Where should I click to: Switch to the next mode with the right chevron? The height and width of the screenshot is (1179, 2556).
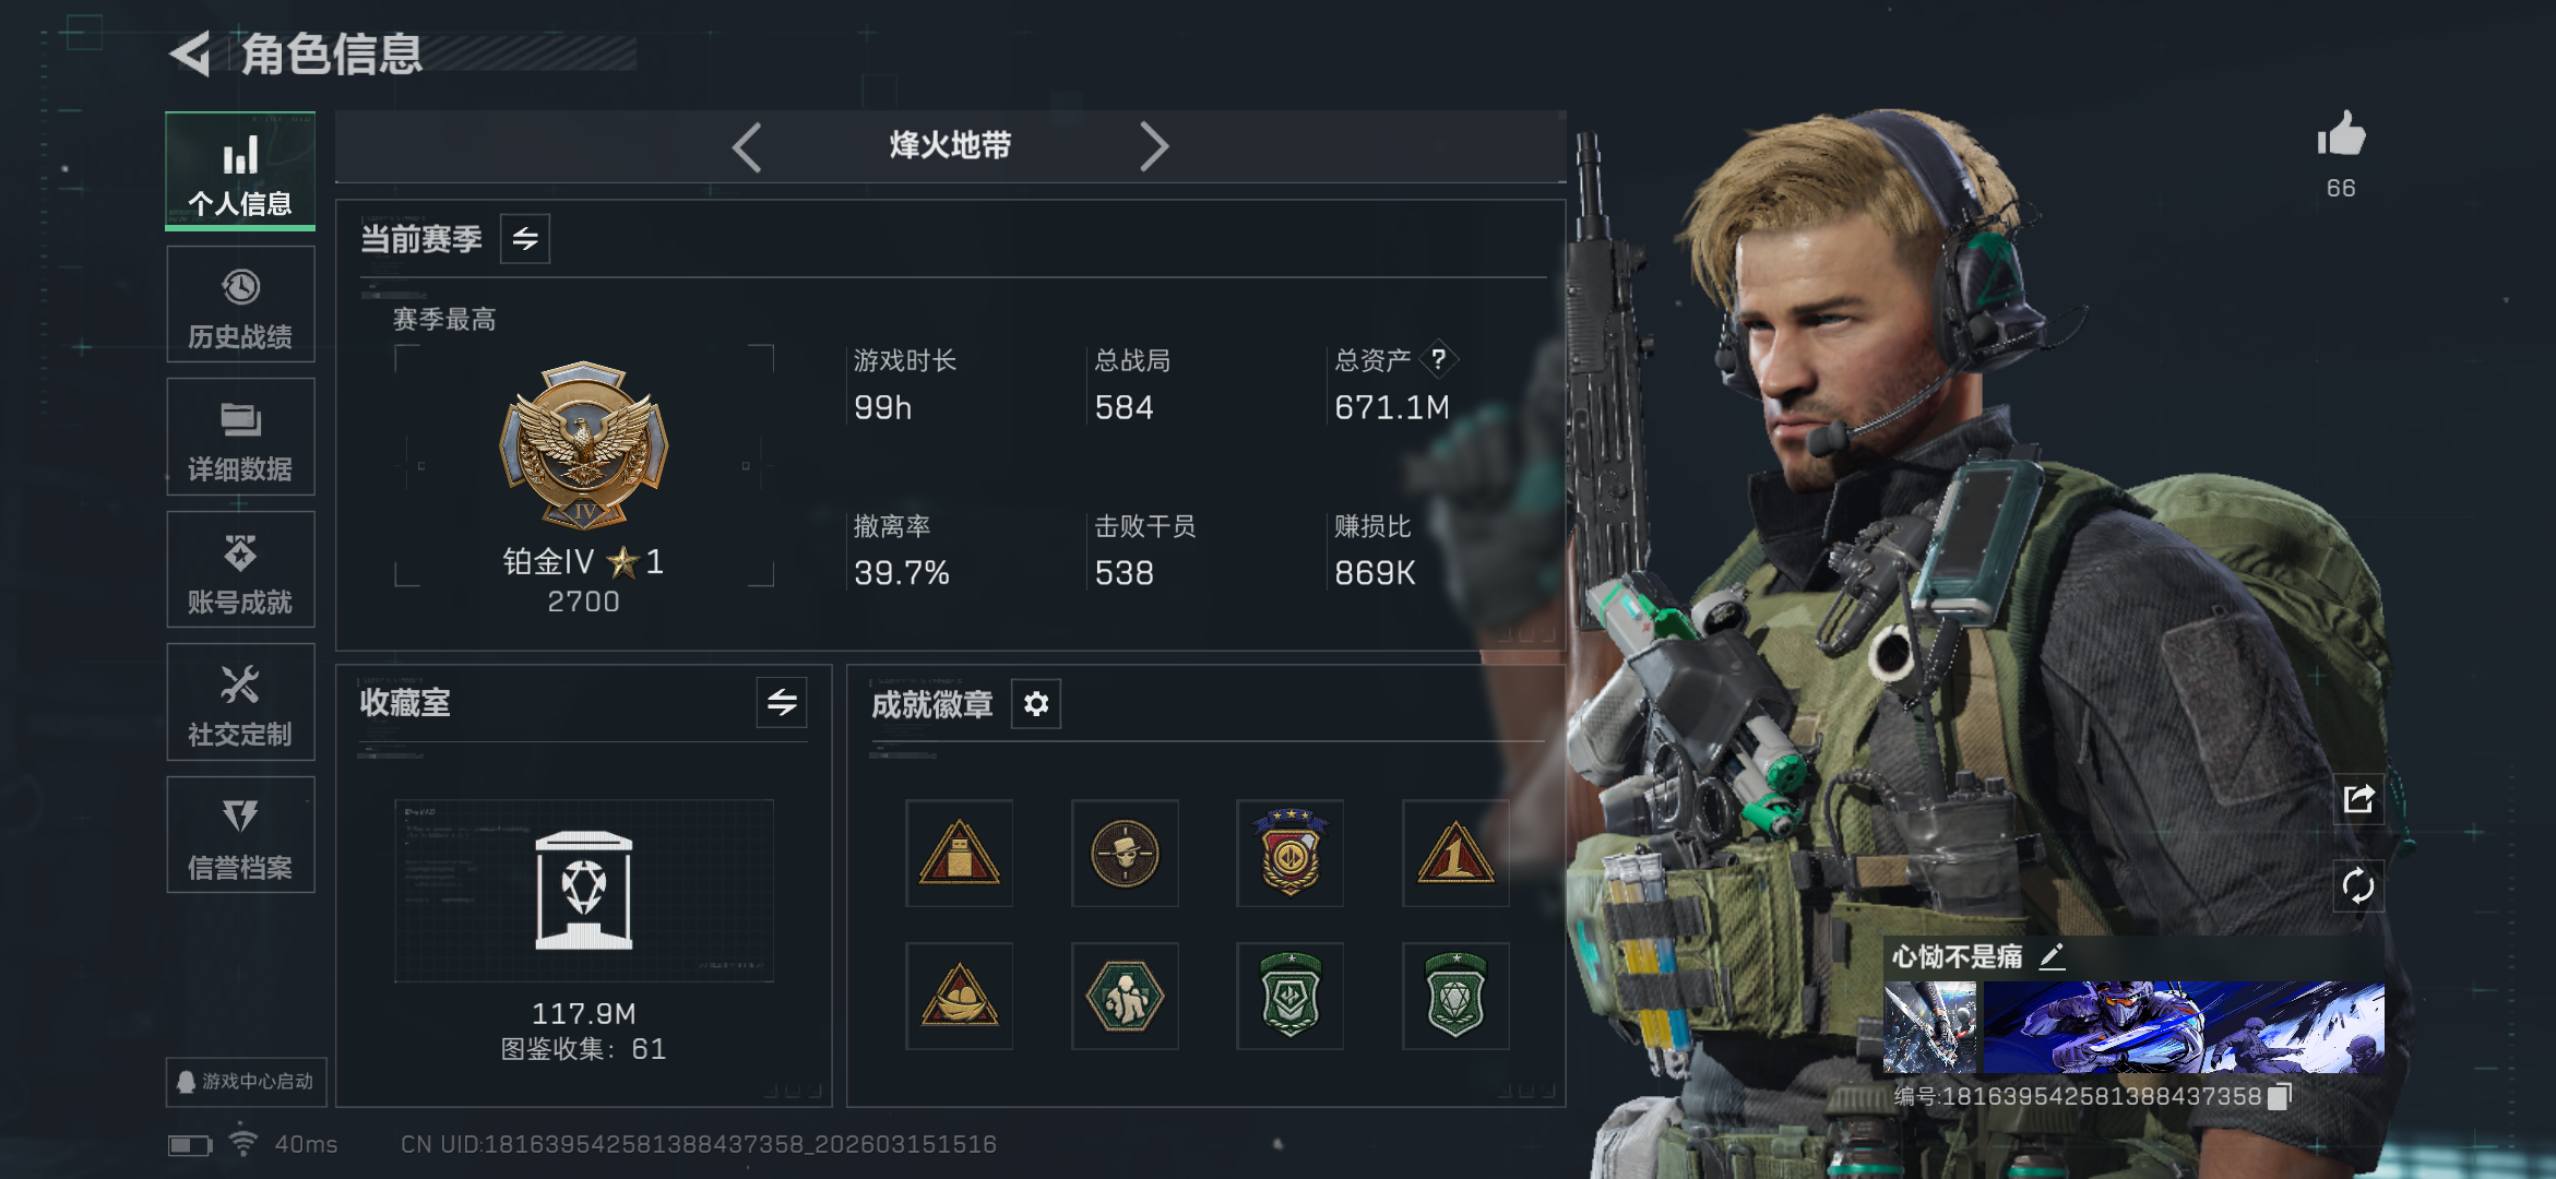click(1153, 147)
